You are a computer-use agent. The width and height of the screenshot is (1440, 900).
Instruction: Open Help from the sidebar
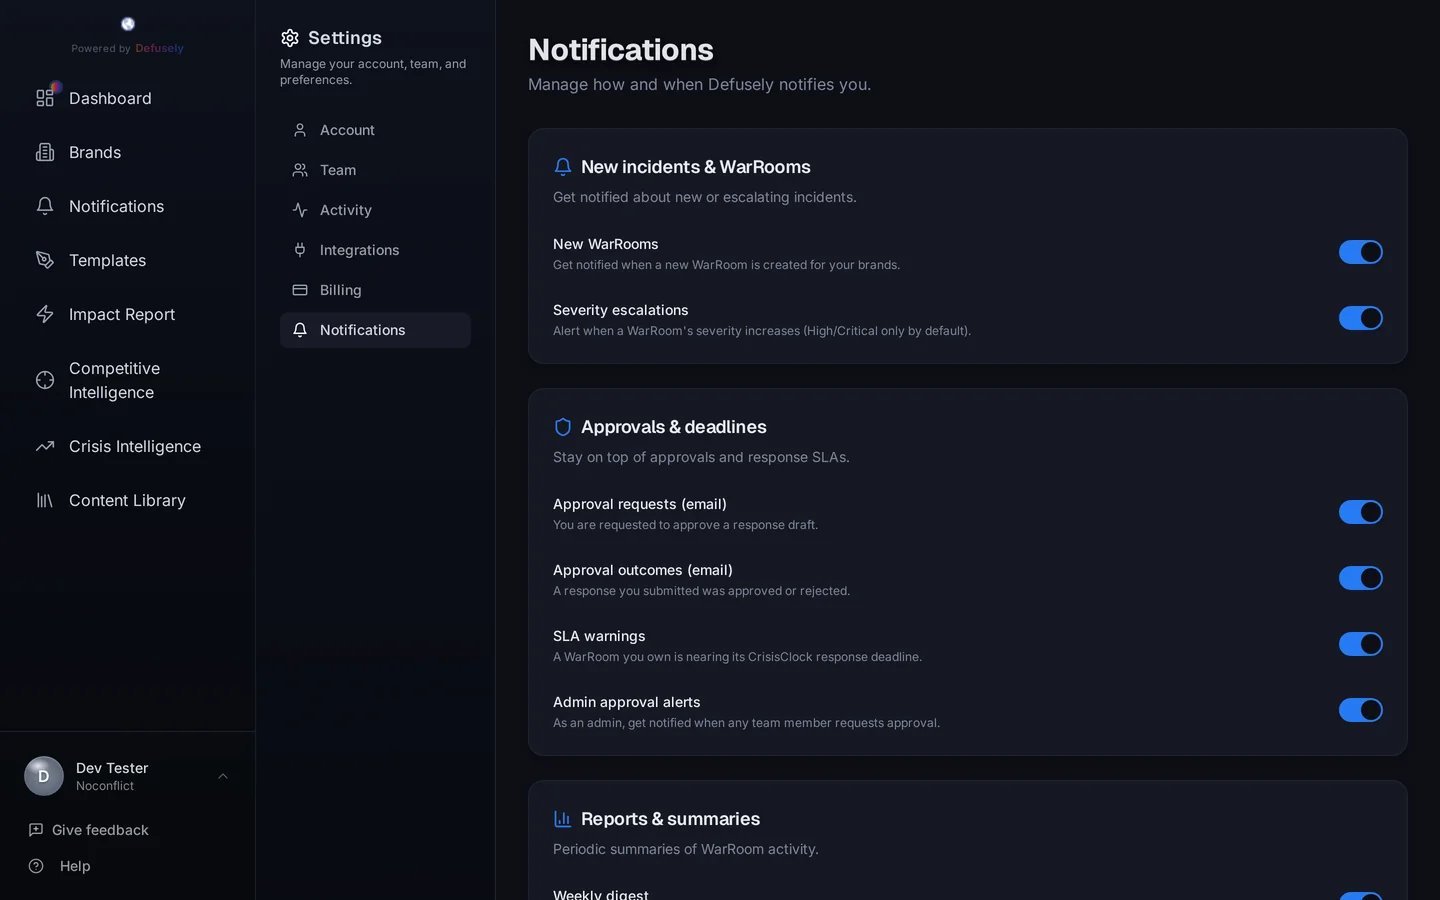74,866
